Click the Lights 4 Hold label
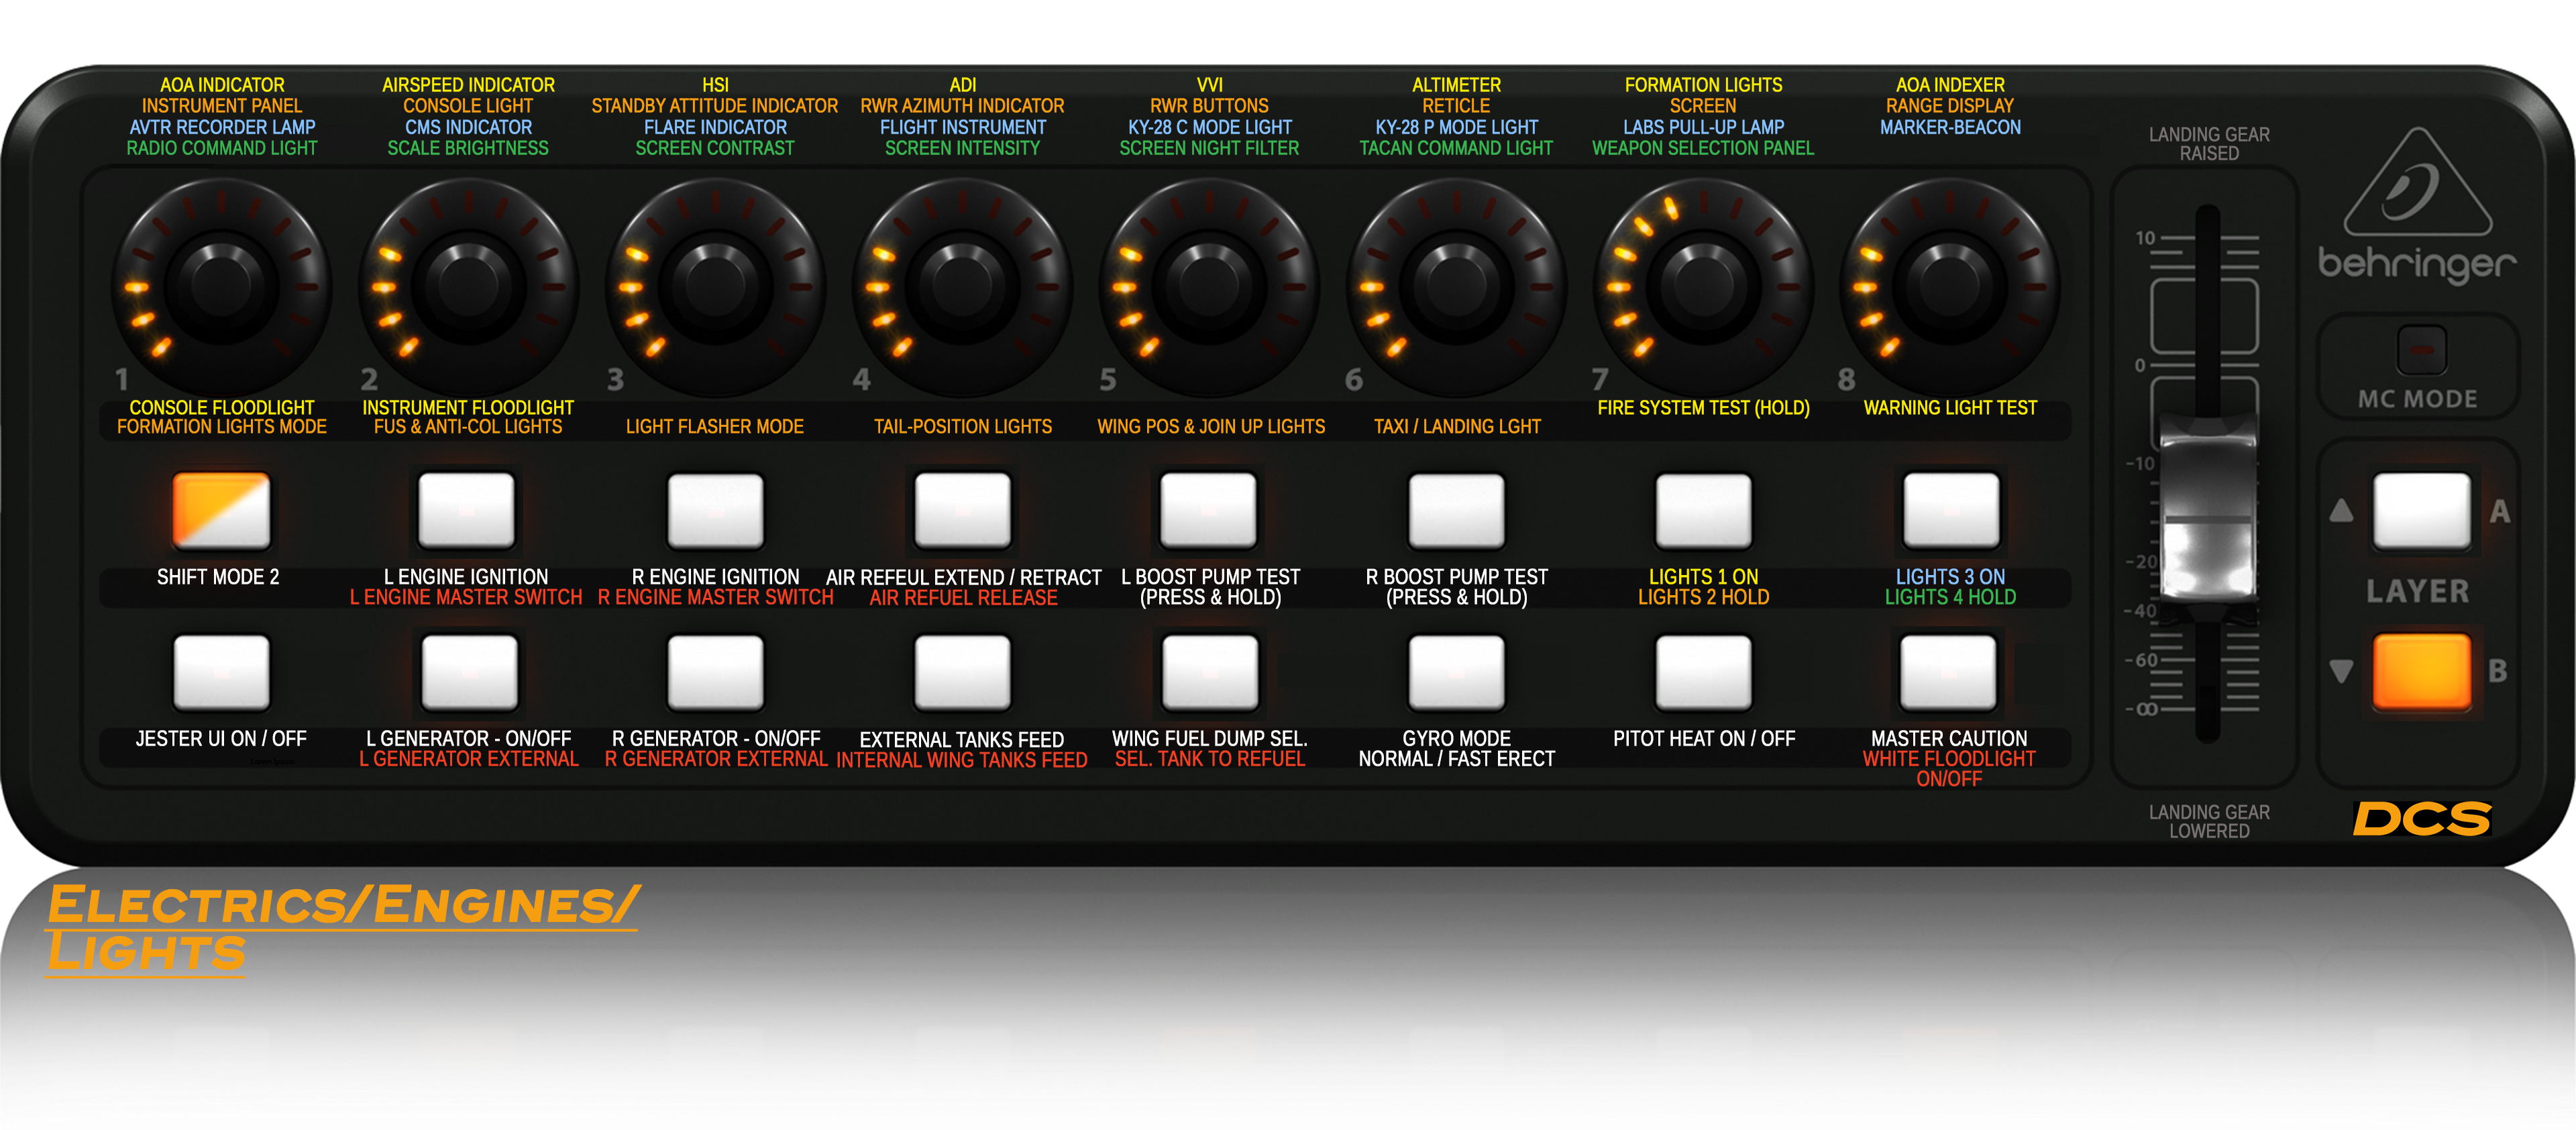The image size is (2576, 1130). point(1950,597)
